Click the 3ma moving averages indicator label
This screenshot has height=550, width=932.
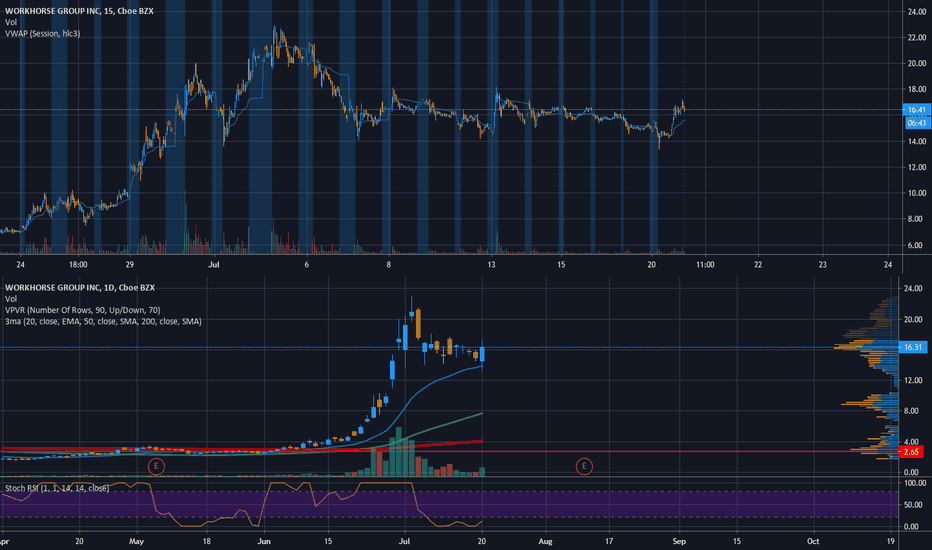pos(103,321)
